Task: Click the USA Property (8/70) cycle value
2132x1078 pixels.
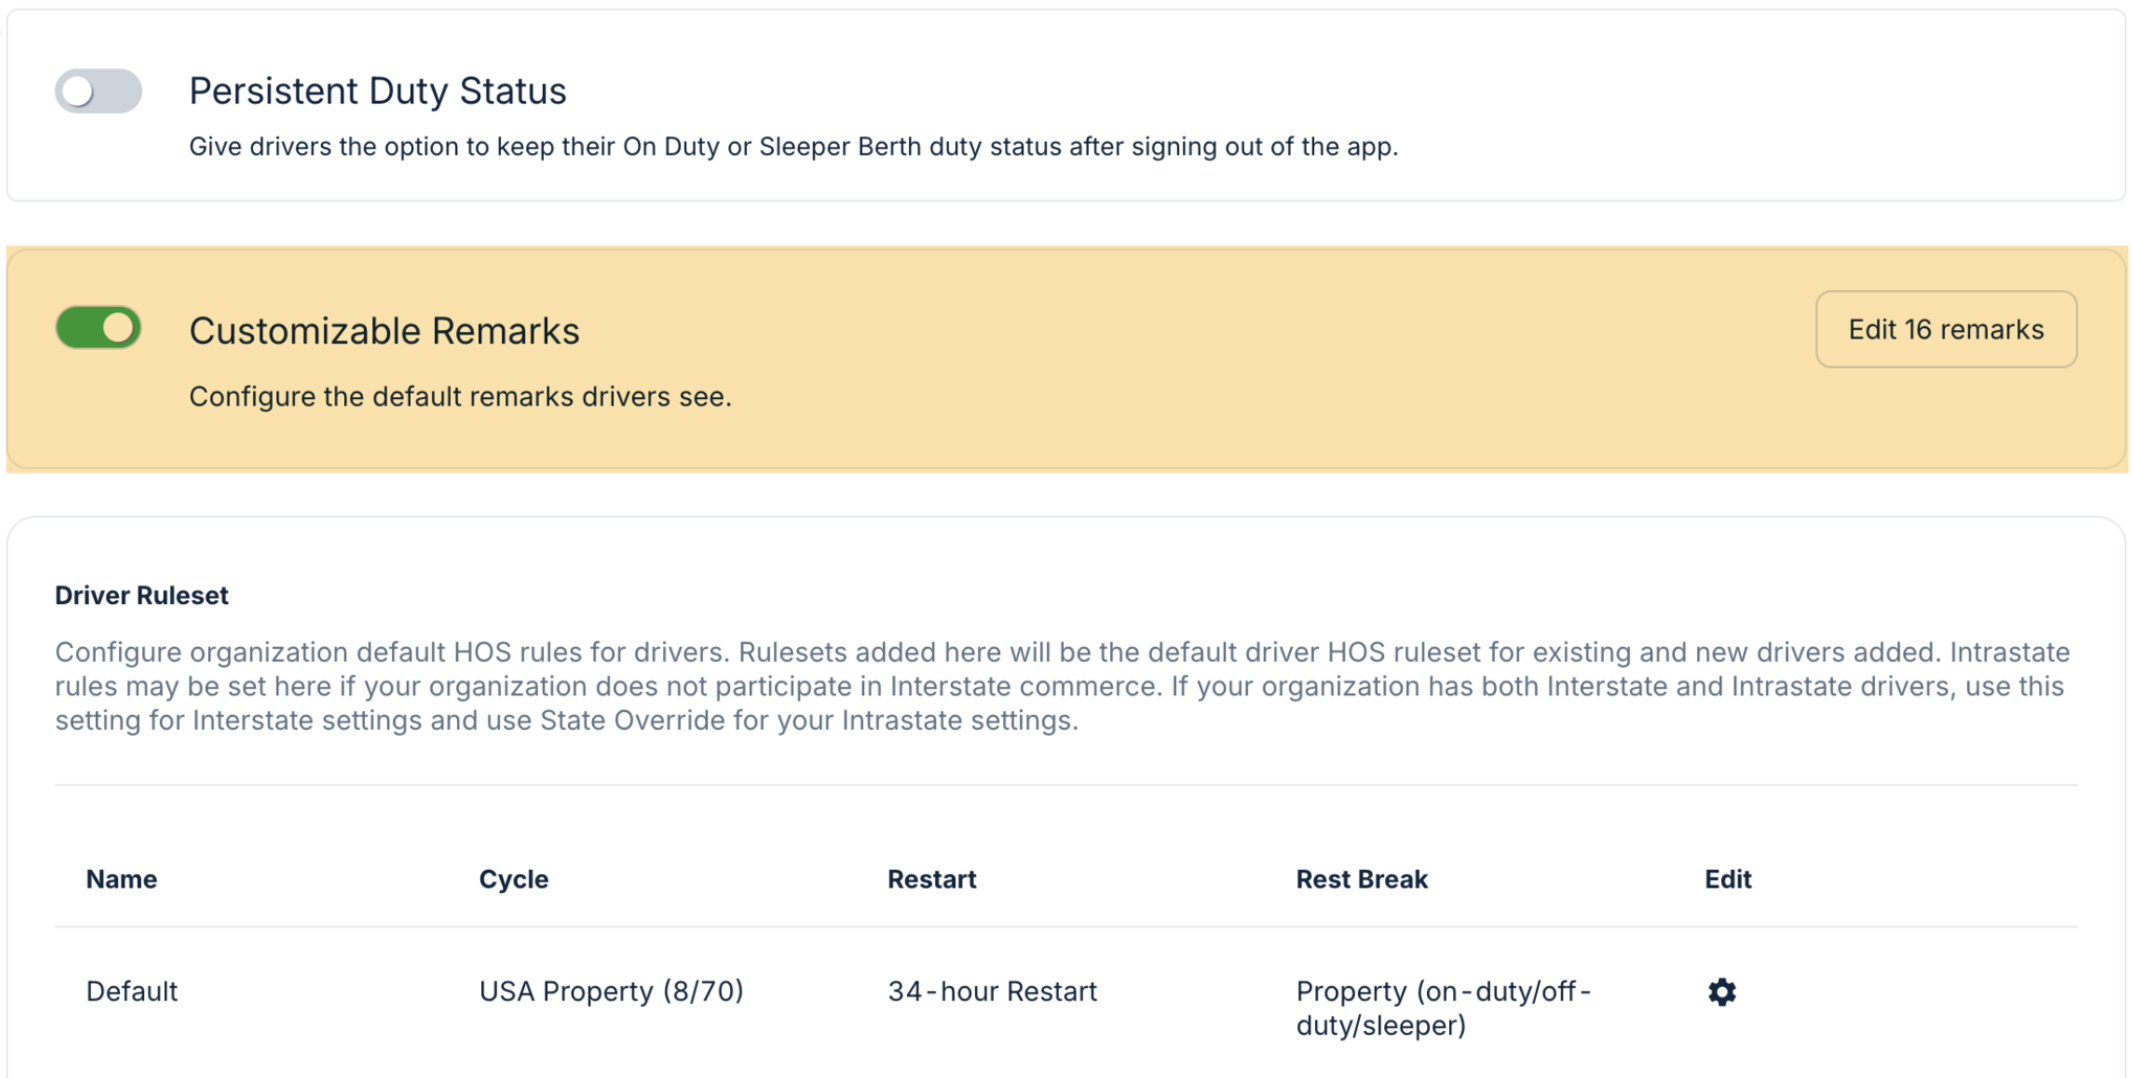Action: pos(611,991)
